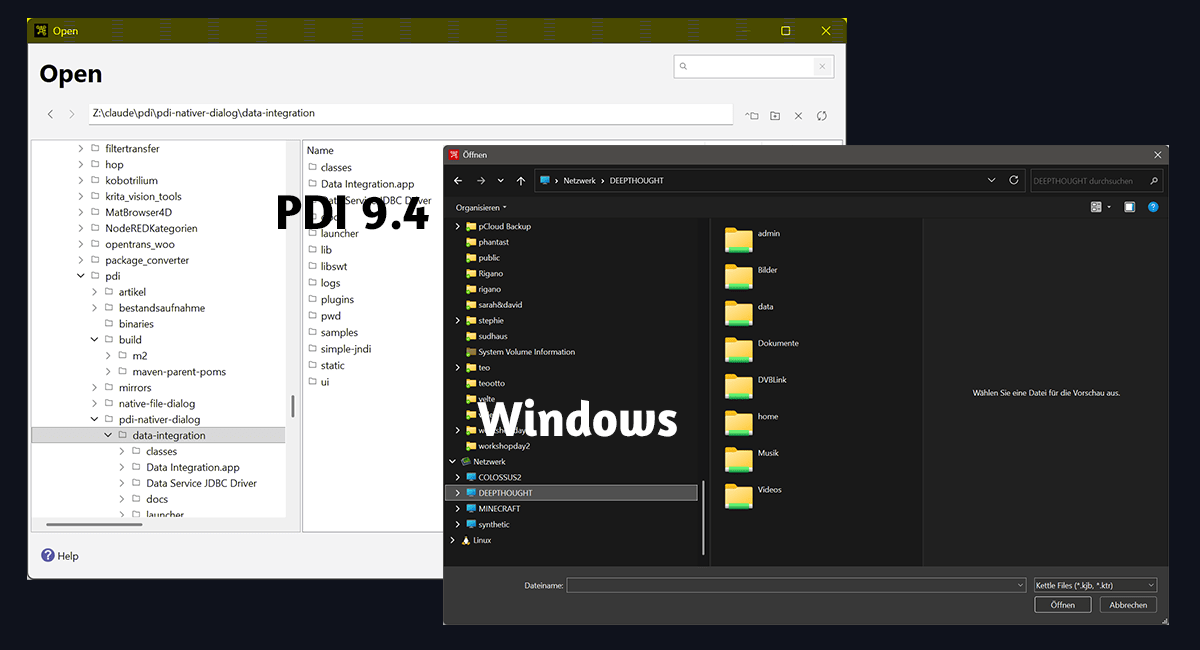Open the address bar previous locations chevron

(x=992, y=180)
